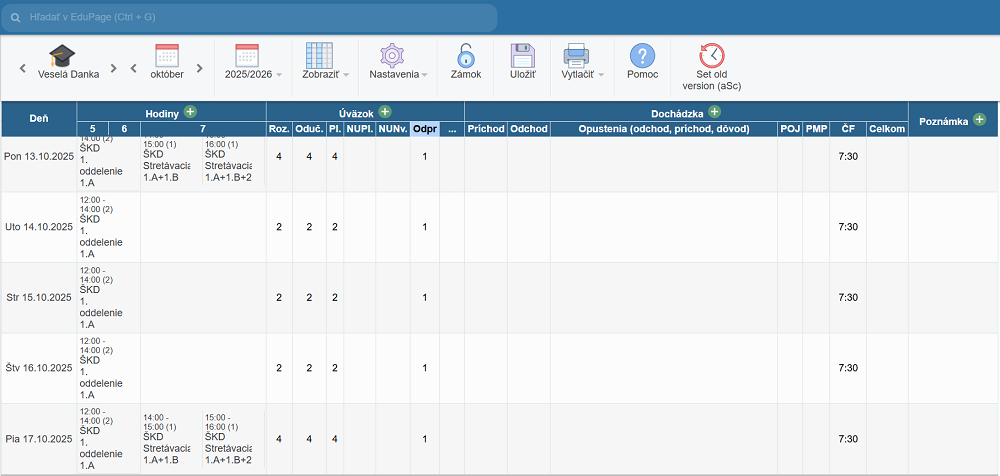Click the Vytlačiť printer icon
Viewport: 1000px width, 476px height.
point(576,56)
